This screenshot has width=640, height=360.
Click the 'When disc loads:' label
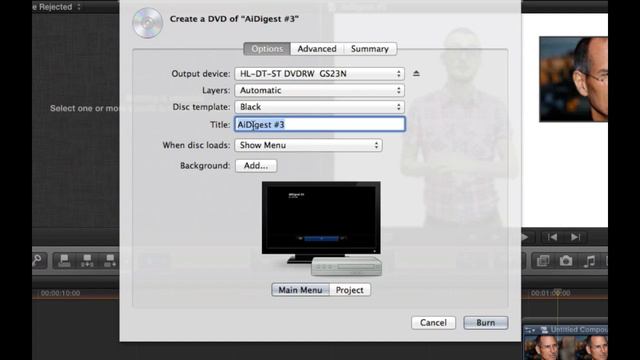coord(196,145)
